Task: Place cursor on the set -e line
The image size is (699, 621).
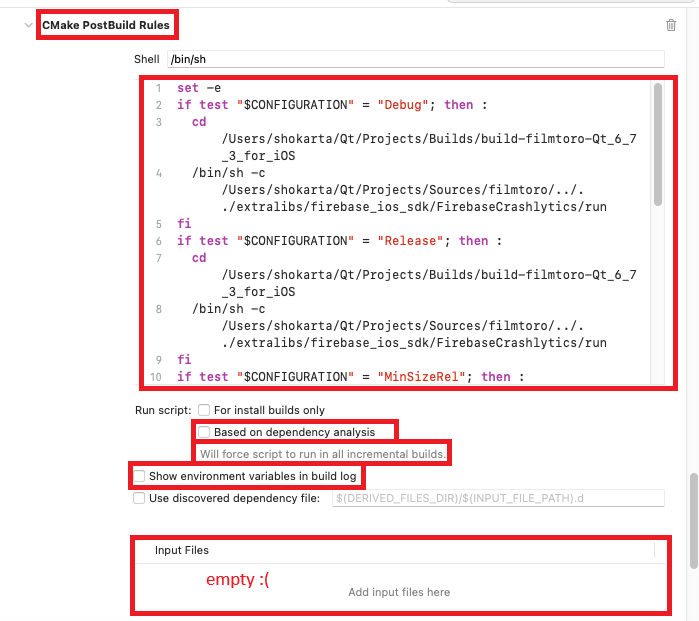Action: click(x=198, y=88)
